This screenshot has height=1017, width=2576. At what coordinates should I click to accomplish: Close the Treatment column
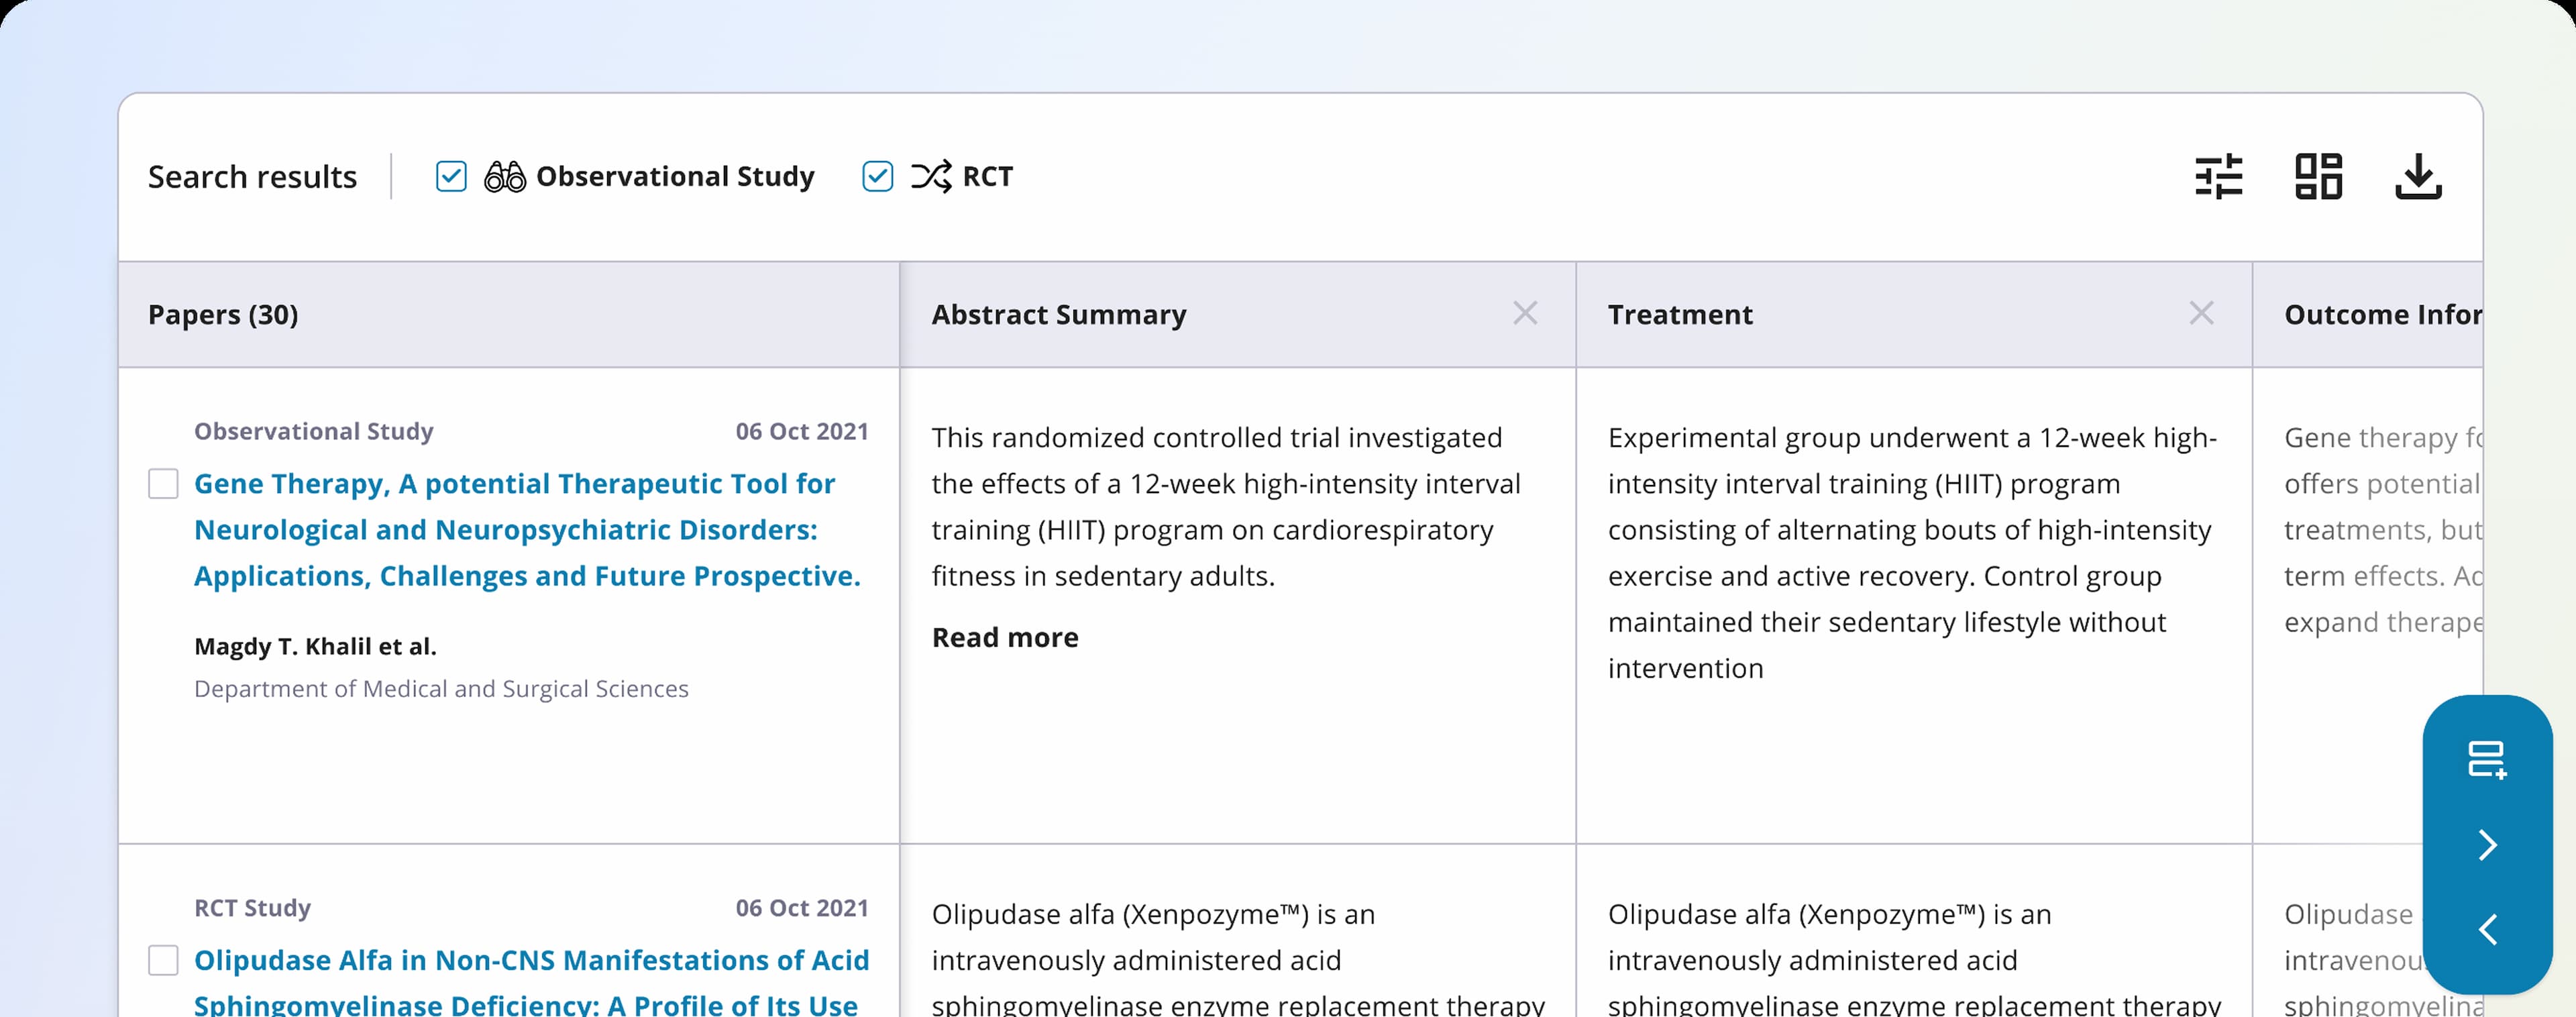pos(2201,313)
